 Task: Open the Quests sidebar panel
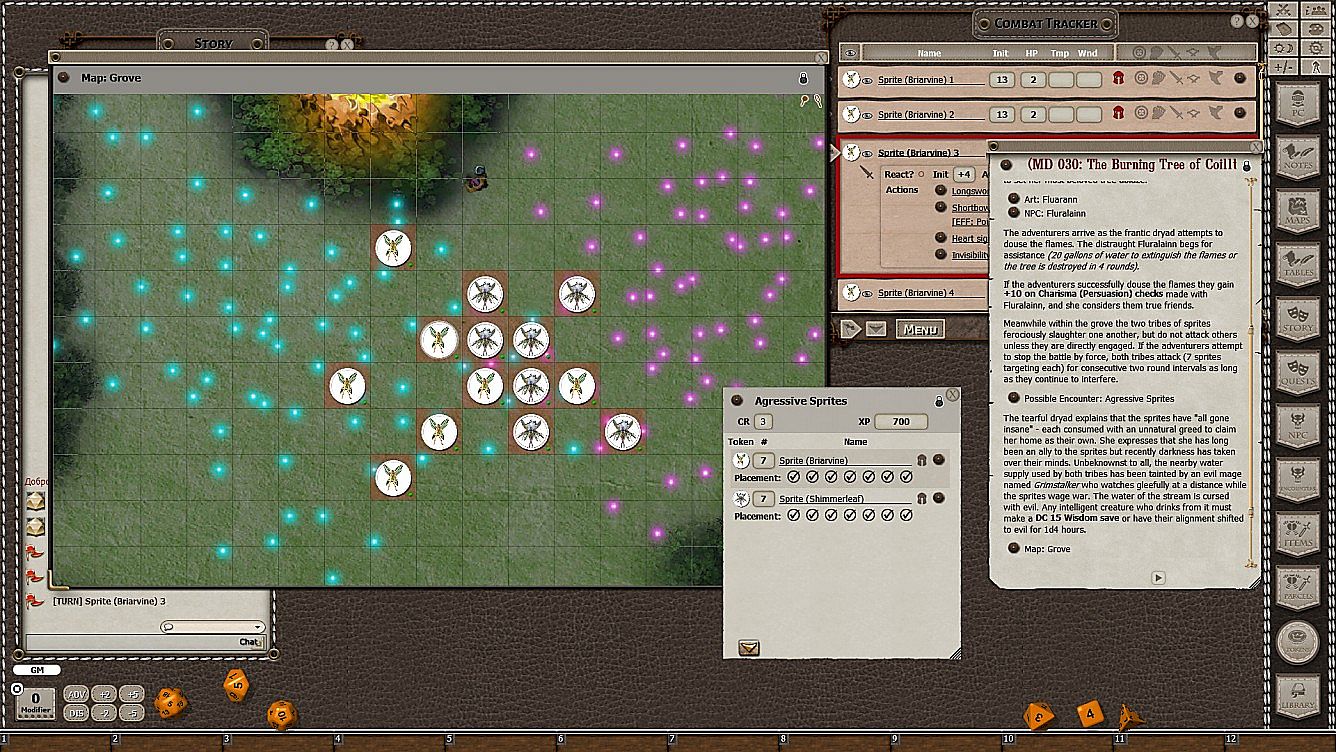[1298, 373]
